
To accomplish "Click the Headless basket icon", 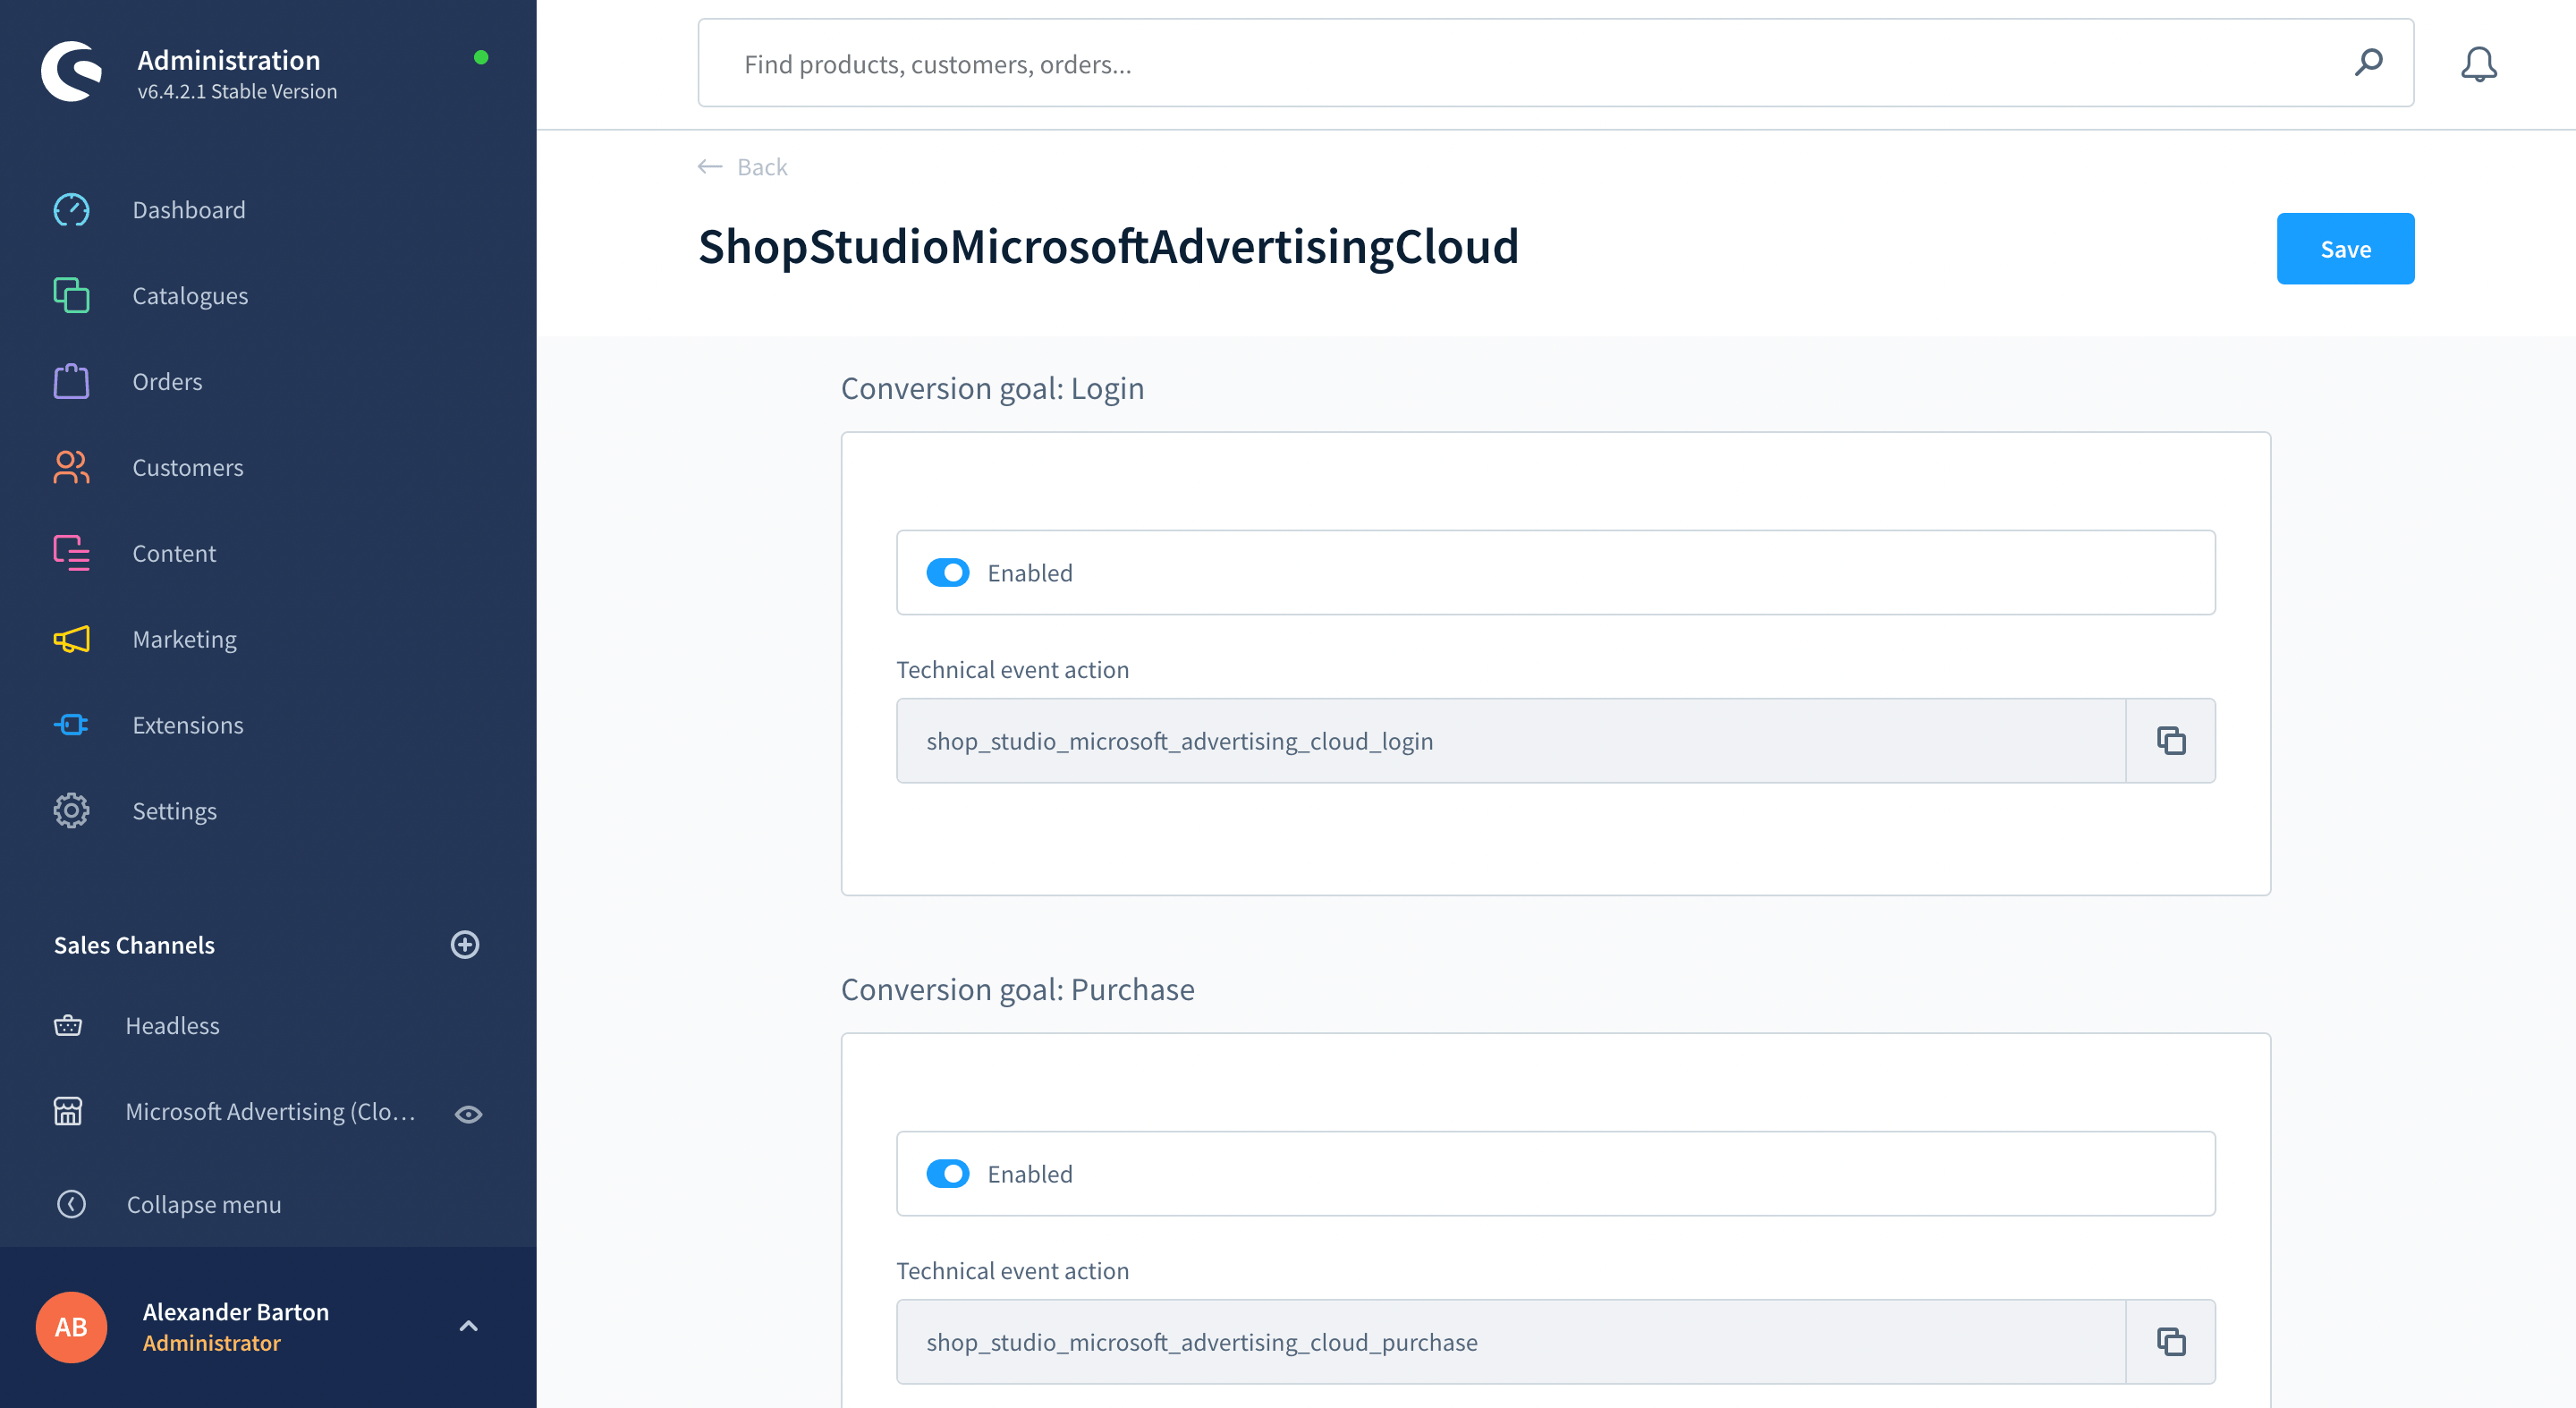I will tap(68, 1026).
